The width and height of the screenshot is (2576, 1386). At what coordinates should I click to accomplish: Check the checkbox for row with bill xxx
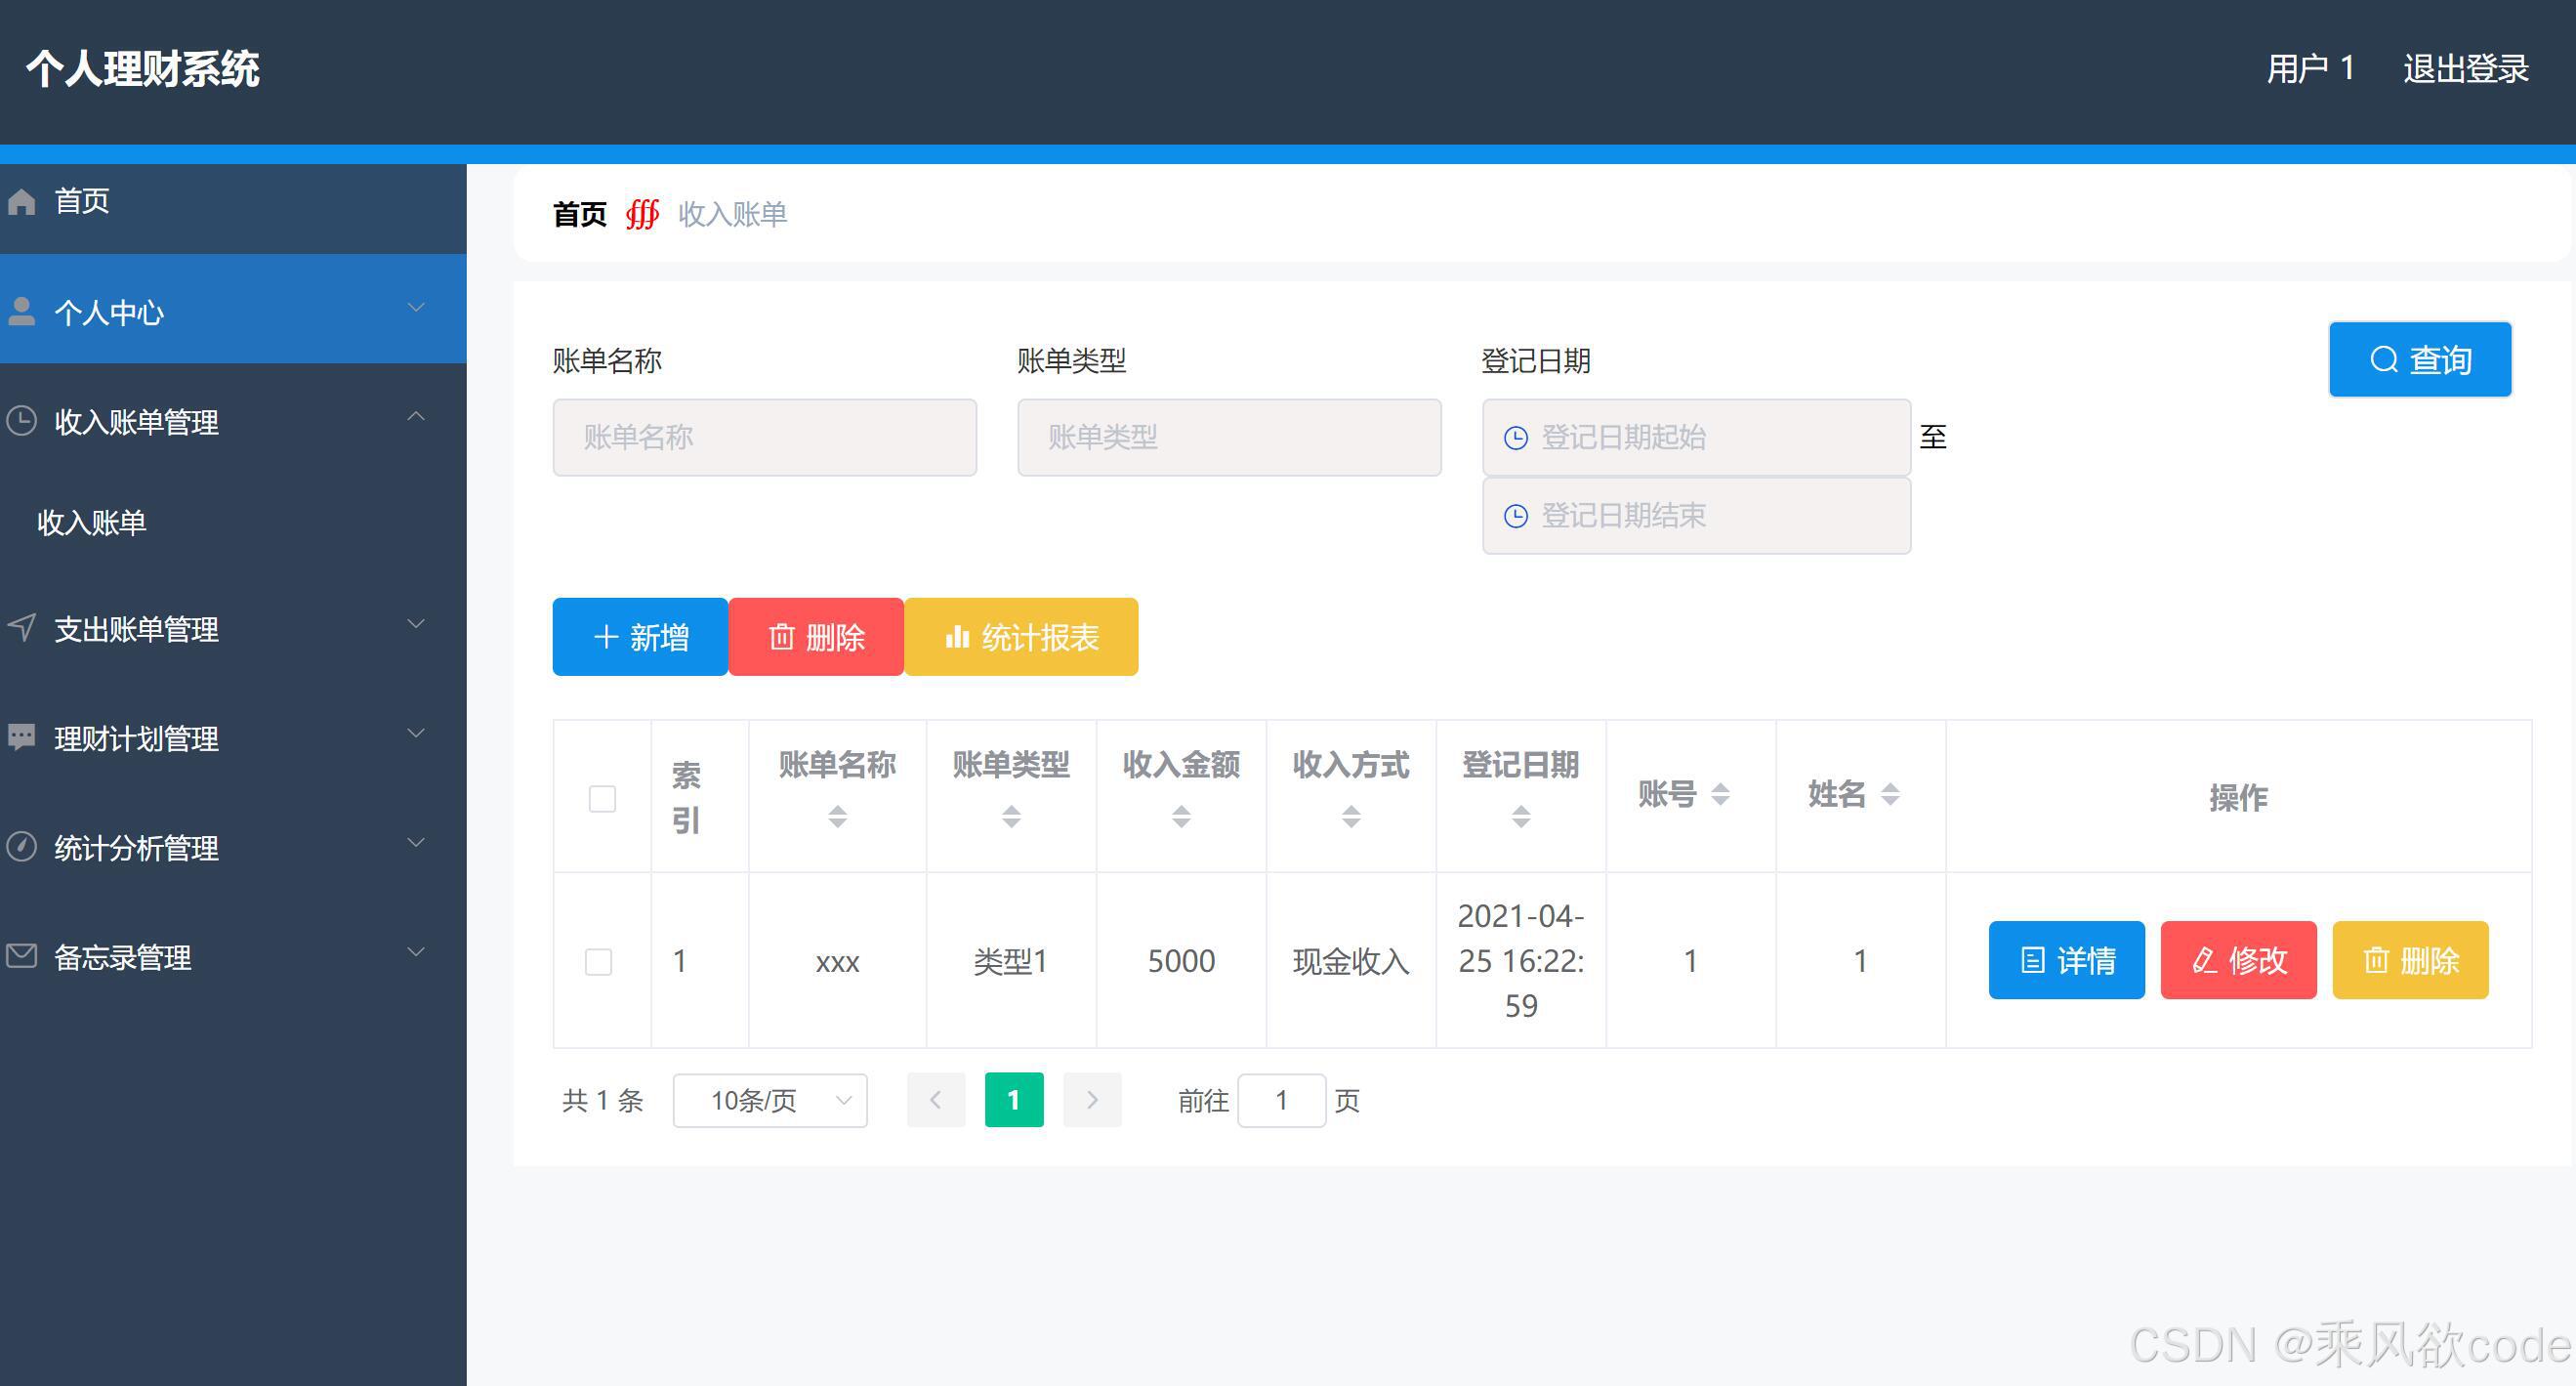click(601, 961)
